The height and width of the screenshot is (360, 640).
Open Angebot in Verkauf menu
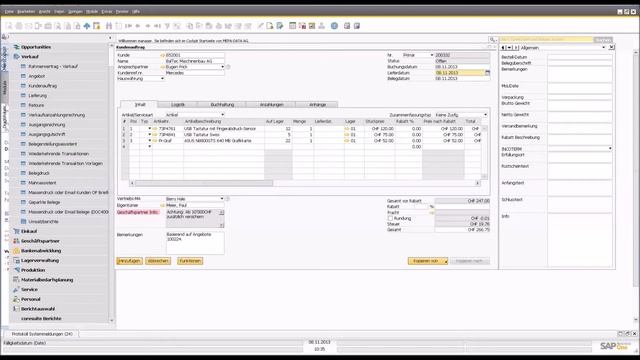click(x=37, y=76)
